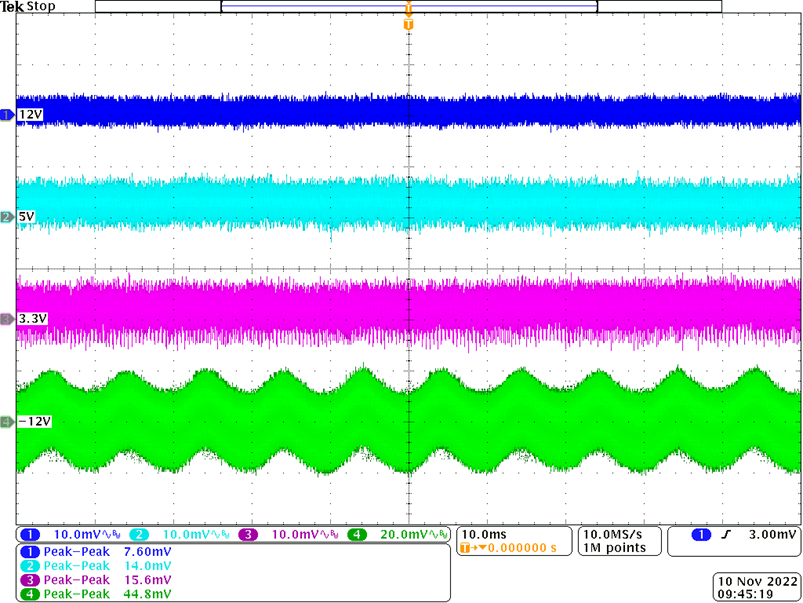Click the 10 Nov 2022 date readout
The height and width of the screenshot is (603, 803).
click(757, 581)
